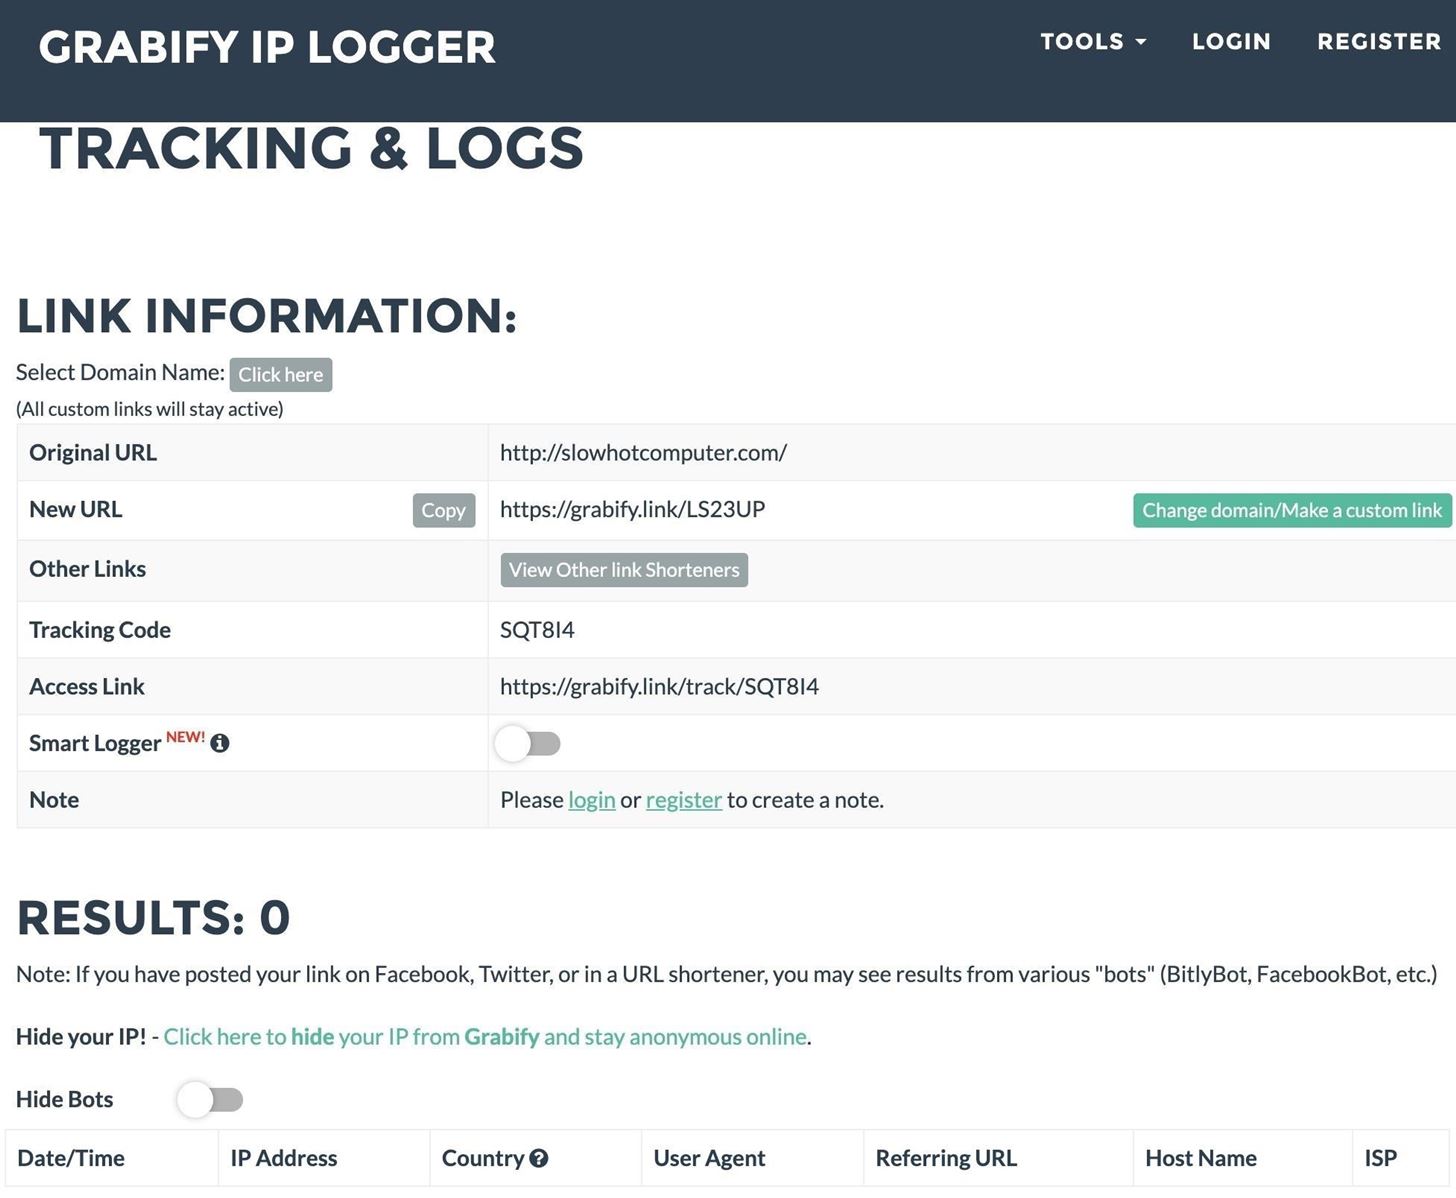Viewport: 1456px width, 1198px height.
Task: Click the Results: 0 heading
Action: click(x=154, y=917)
